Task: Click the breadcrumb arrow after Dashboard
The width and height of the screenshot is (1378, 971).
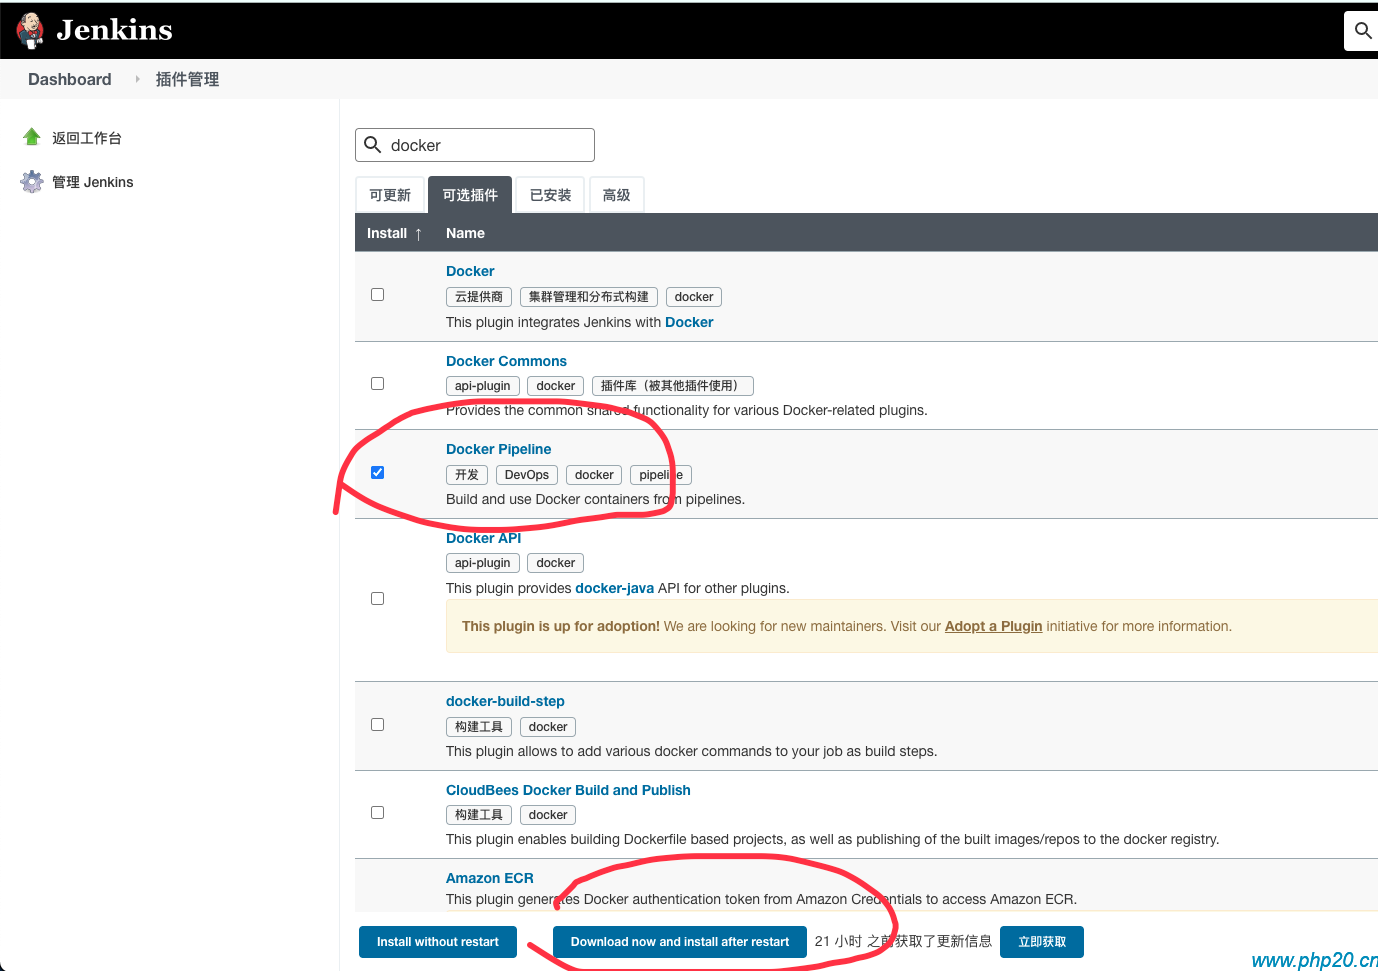Action: click(138, 79)
